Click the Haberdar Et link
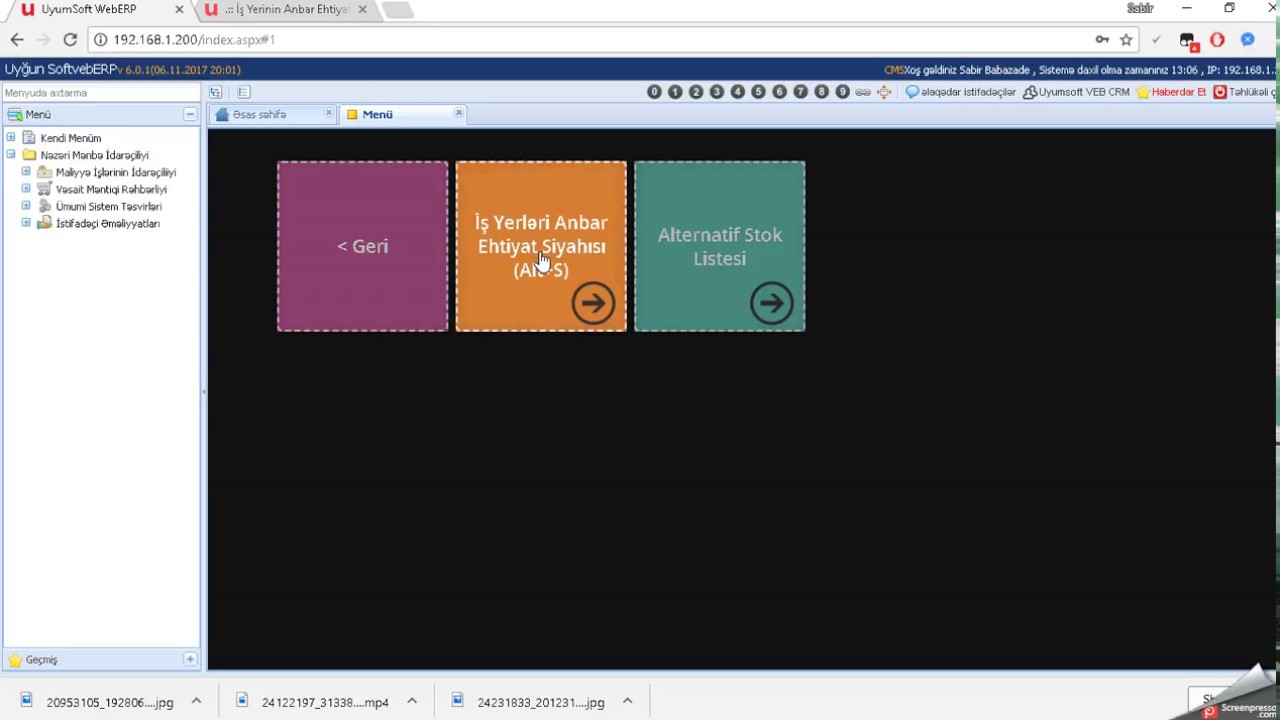 pos(1172,92)
